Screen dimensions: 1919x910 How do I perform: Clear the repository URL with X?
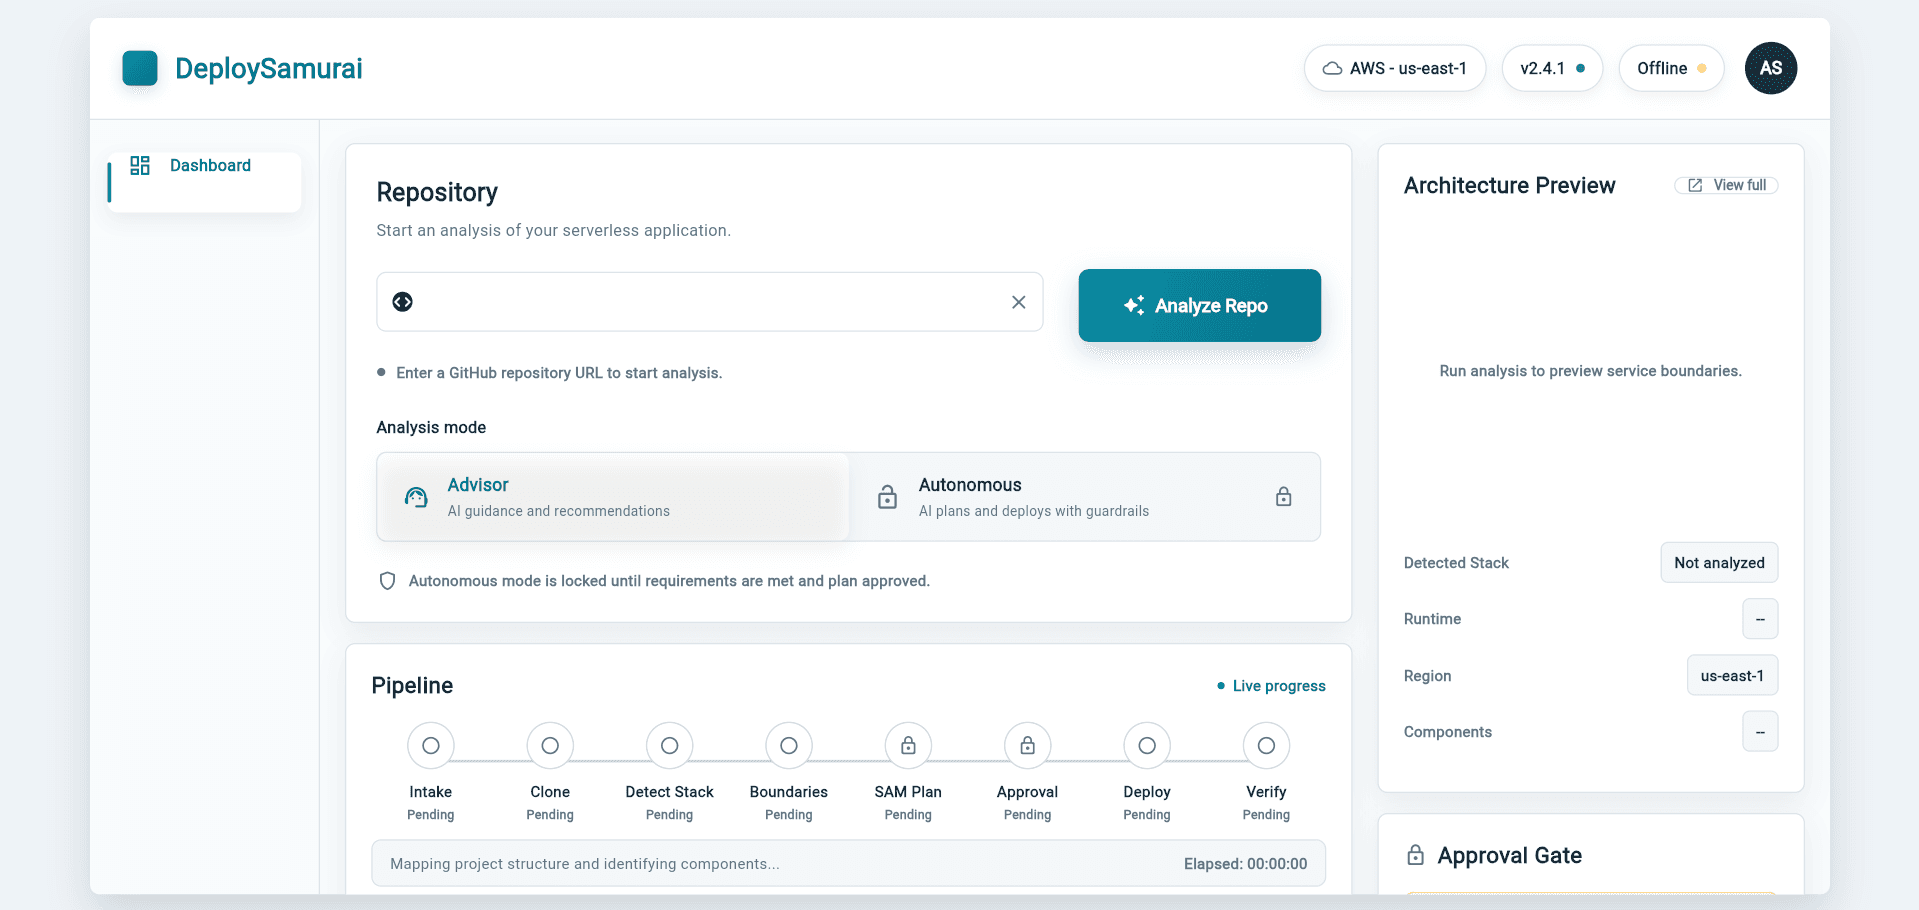1018,302
